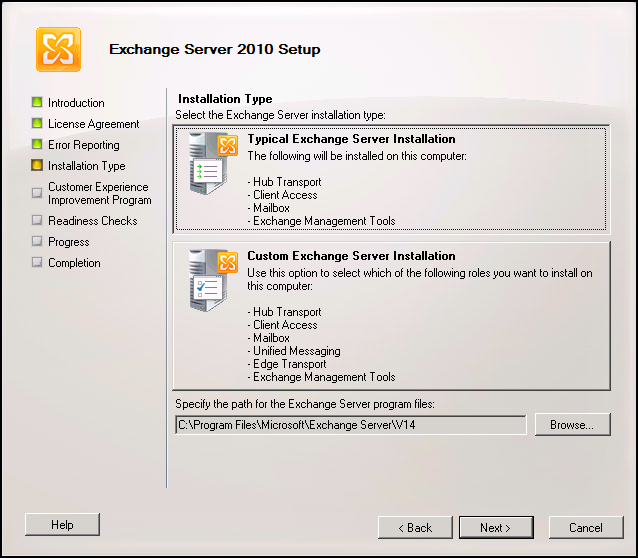Image resolution: width=638 pixels, height=558 pixels.
Task: Click the Readiness Checks gray step square
Action: [37, 220]
